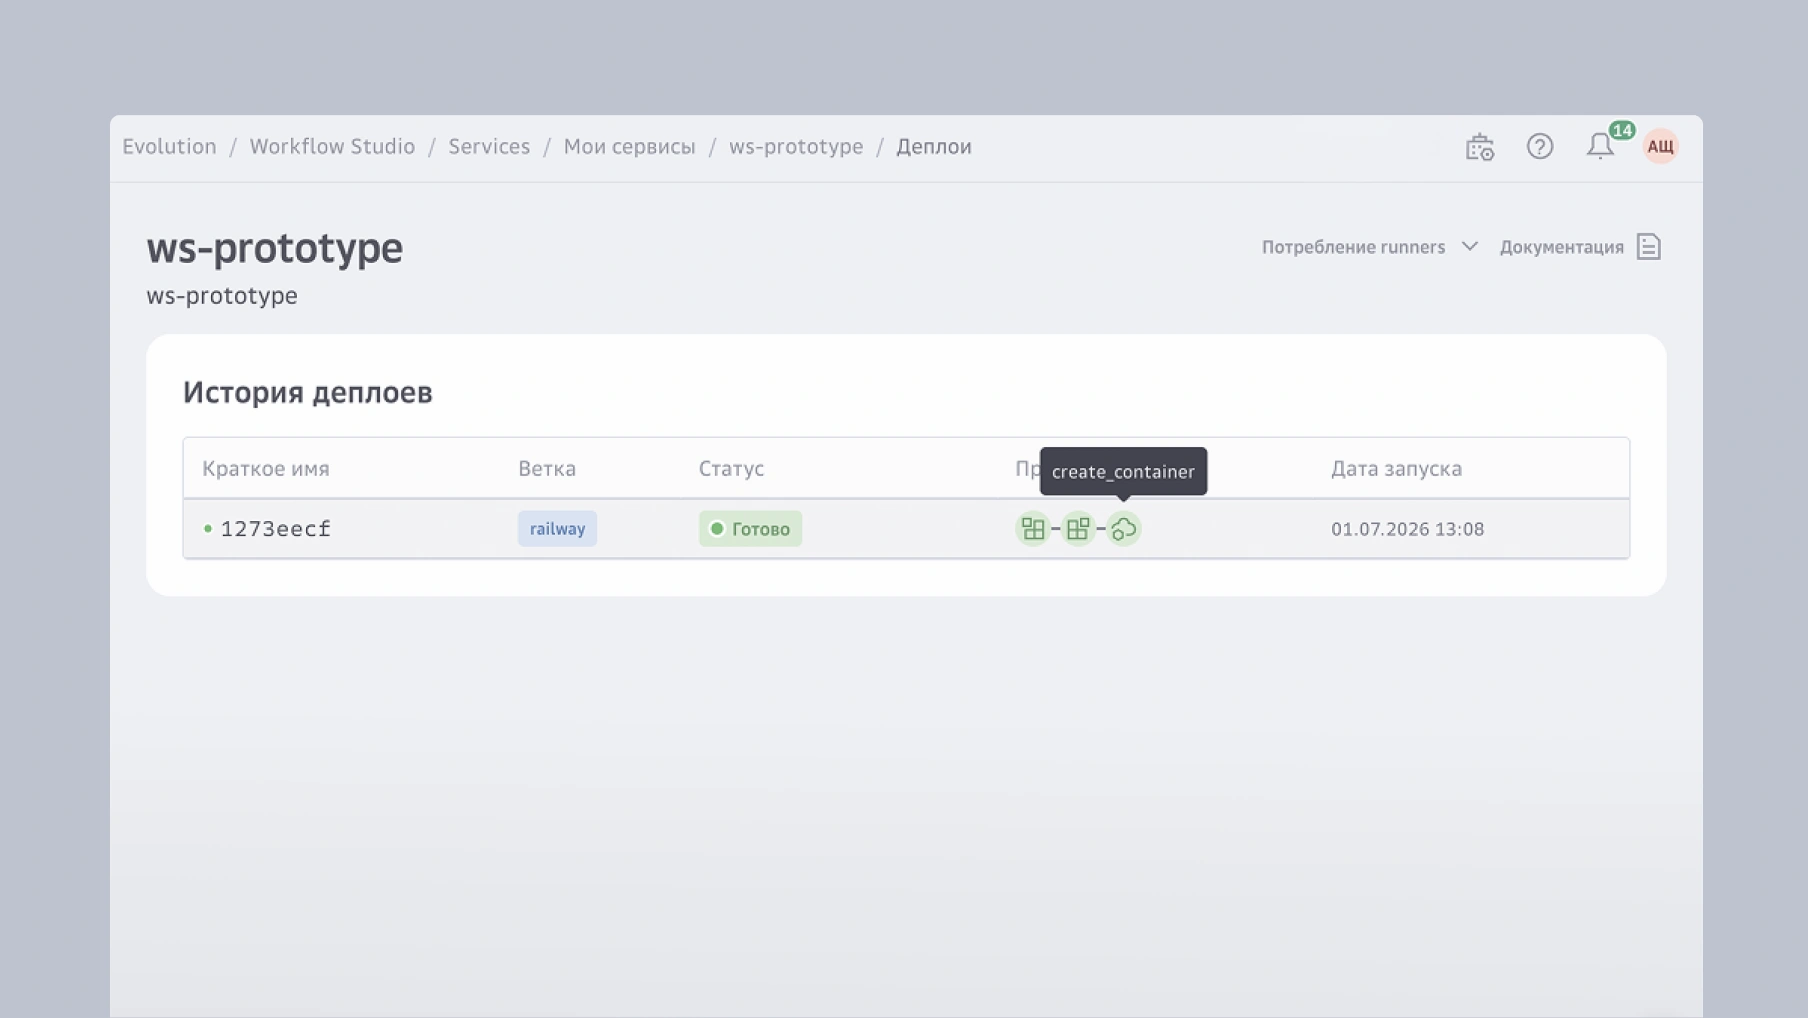Open the Документация document icon
Image resolution: width=1808 pixels, height=1018 pixels.
1649,247
